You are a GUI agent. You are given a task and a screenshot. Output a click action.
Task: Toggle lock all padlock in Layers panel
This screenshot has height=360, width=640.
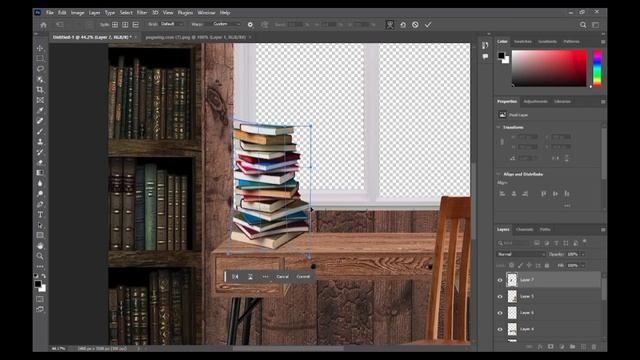[547, 265]
